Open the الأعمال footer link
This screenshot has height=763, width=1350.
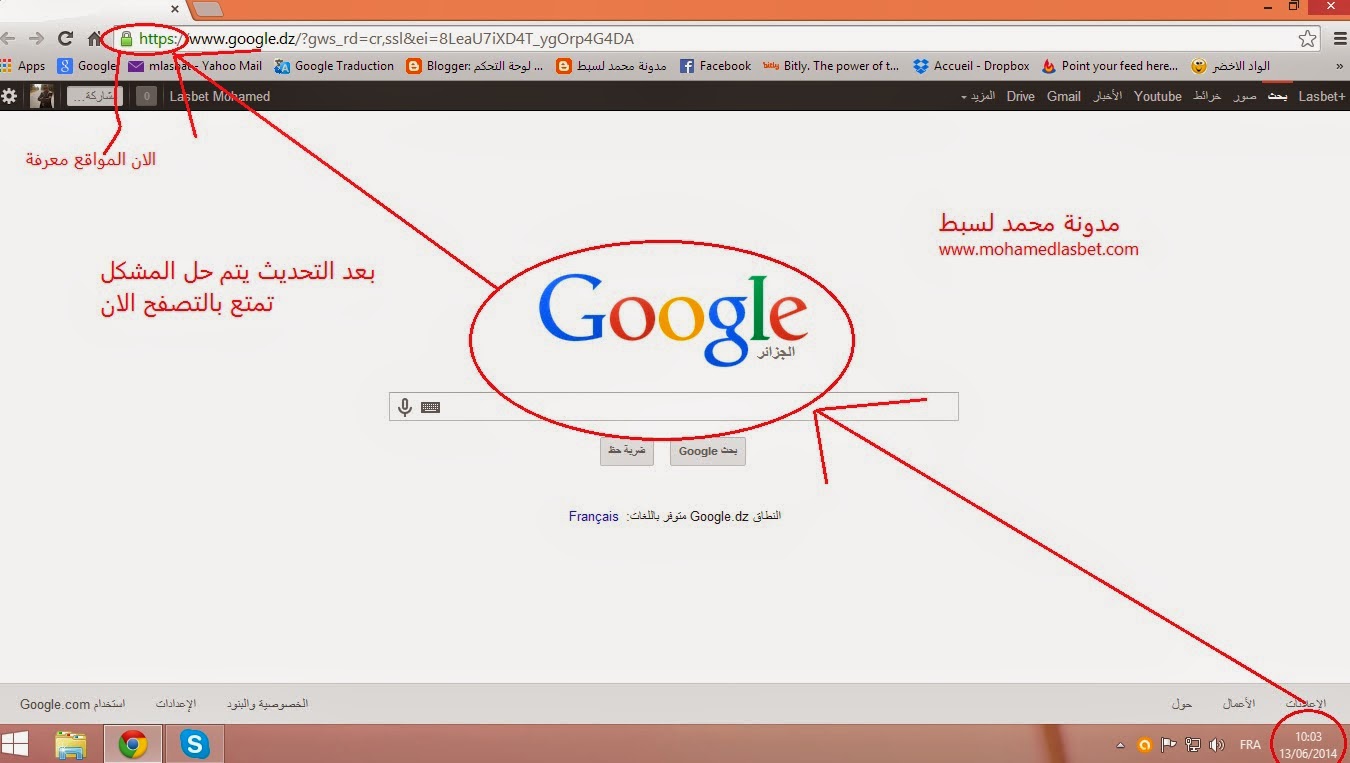pyautogui.click(x=1239, y=704)
